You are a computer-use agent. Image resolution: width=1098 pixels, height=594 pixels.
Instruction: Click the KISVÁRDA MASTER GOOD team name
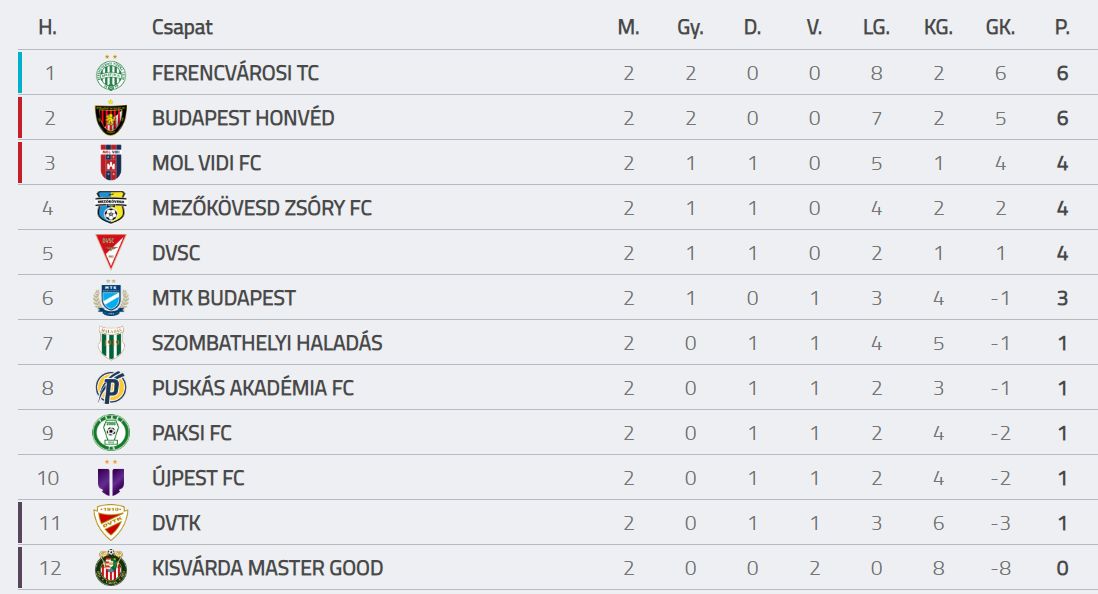click(x=267, y=568)
